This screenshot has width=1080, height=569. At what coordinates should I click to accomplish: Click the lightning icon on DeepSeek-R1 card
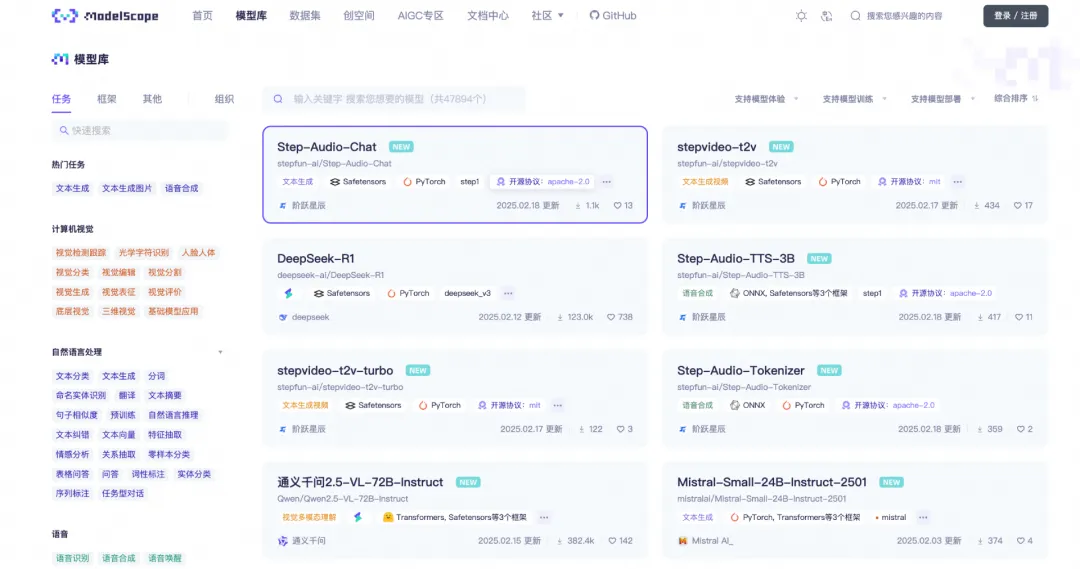point(289,293)
